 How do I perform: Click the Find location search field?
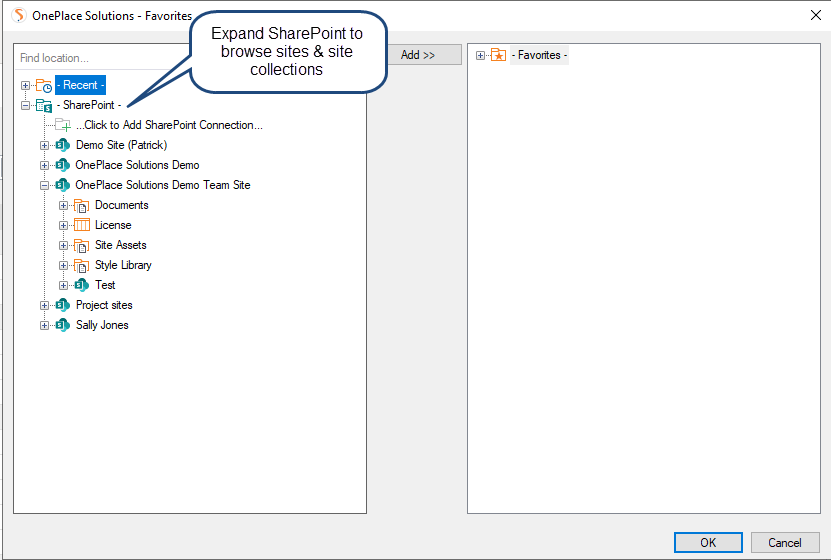100,58
